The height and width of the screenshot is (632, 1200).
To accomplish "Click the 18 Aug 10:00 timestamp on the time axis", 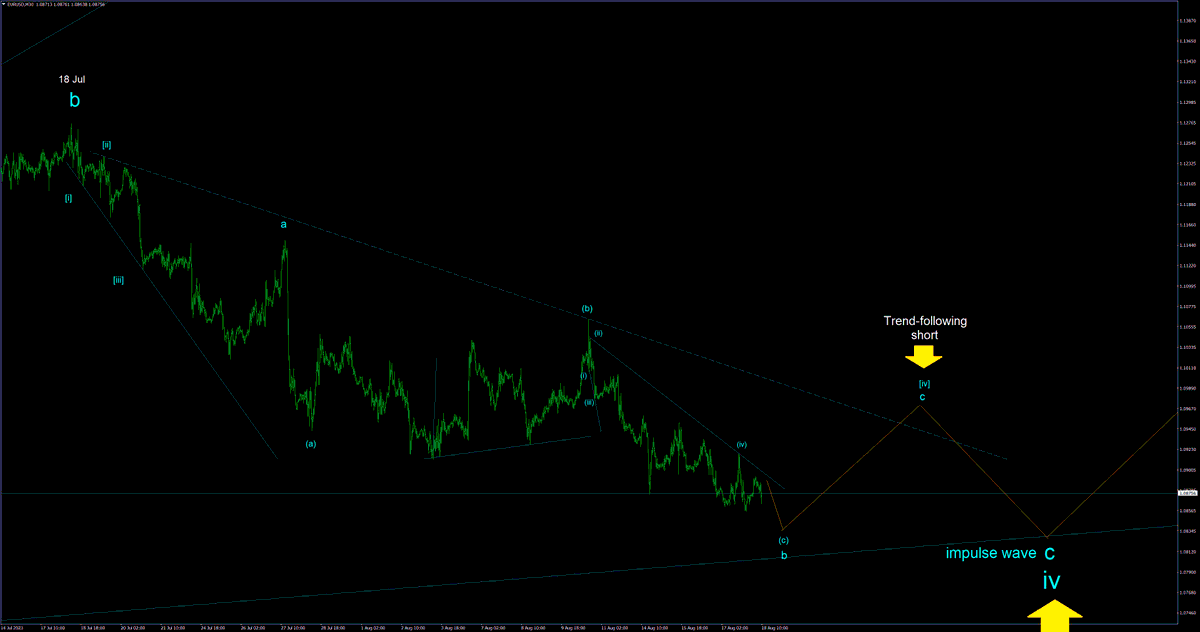I will point(775,626).
